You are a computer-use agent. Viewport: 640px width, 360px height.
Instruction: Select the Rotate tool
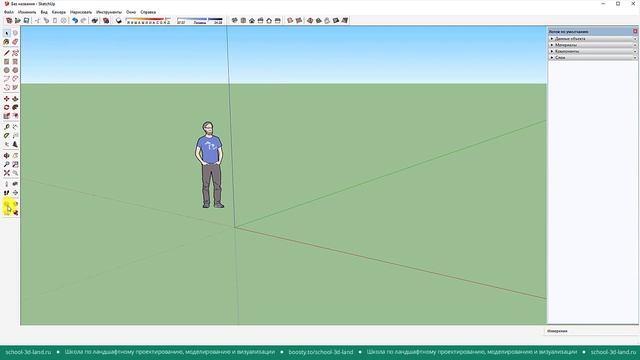point(7,107)
